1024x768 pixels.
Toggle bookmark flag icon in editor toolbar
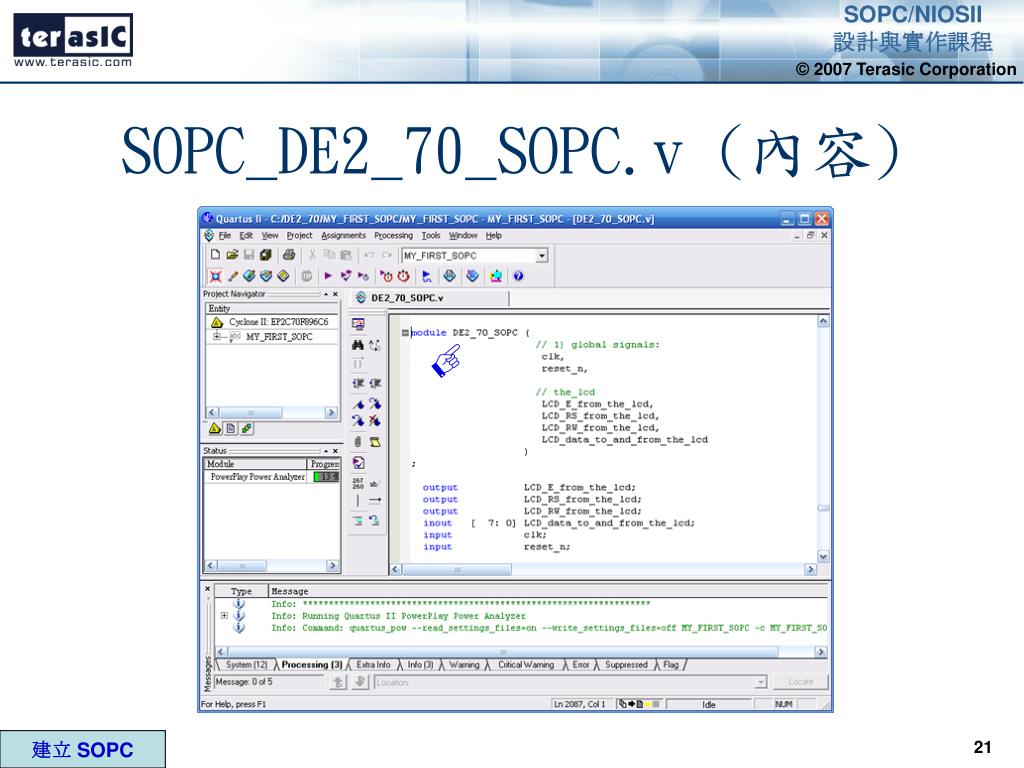358,404
